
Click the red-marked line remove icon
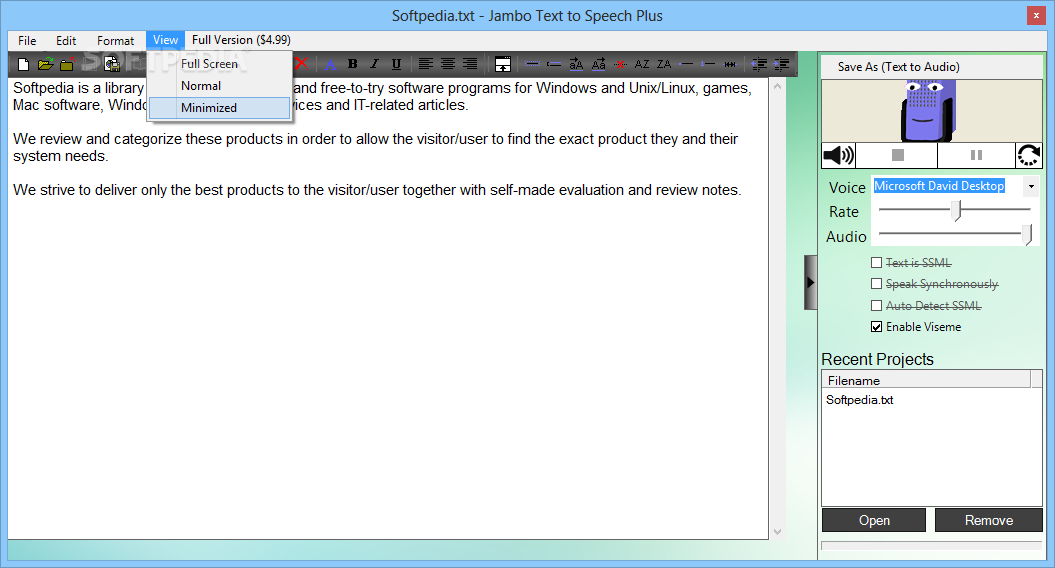pos(620,65)
